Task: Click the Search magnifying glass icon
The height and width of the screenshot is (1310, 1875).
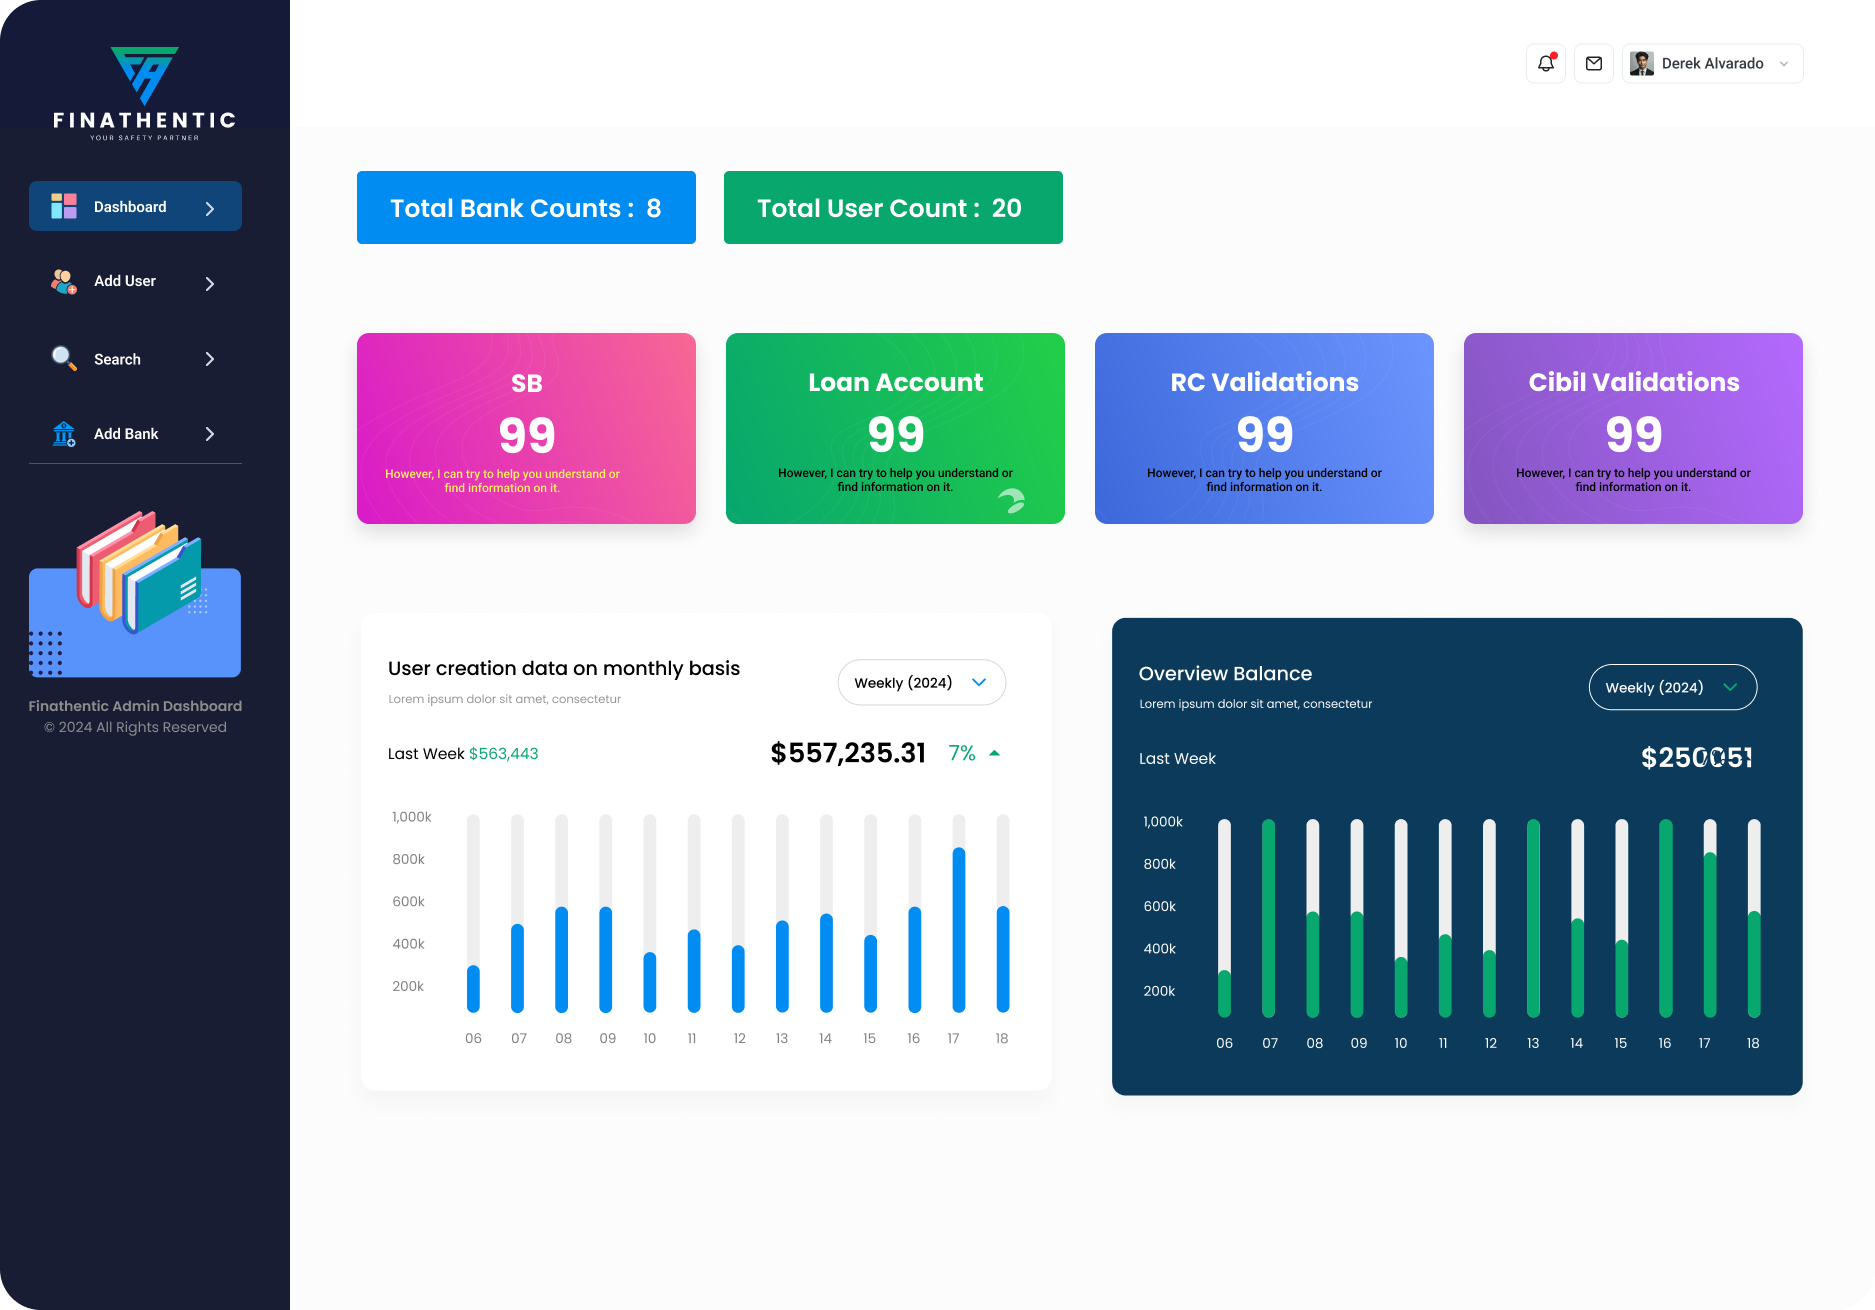Action: coord(64,359)
